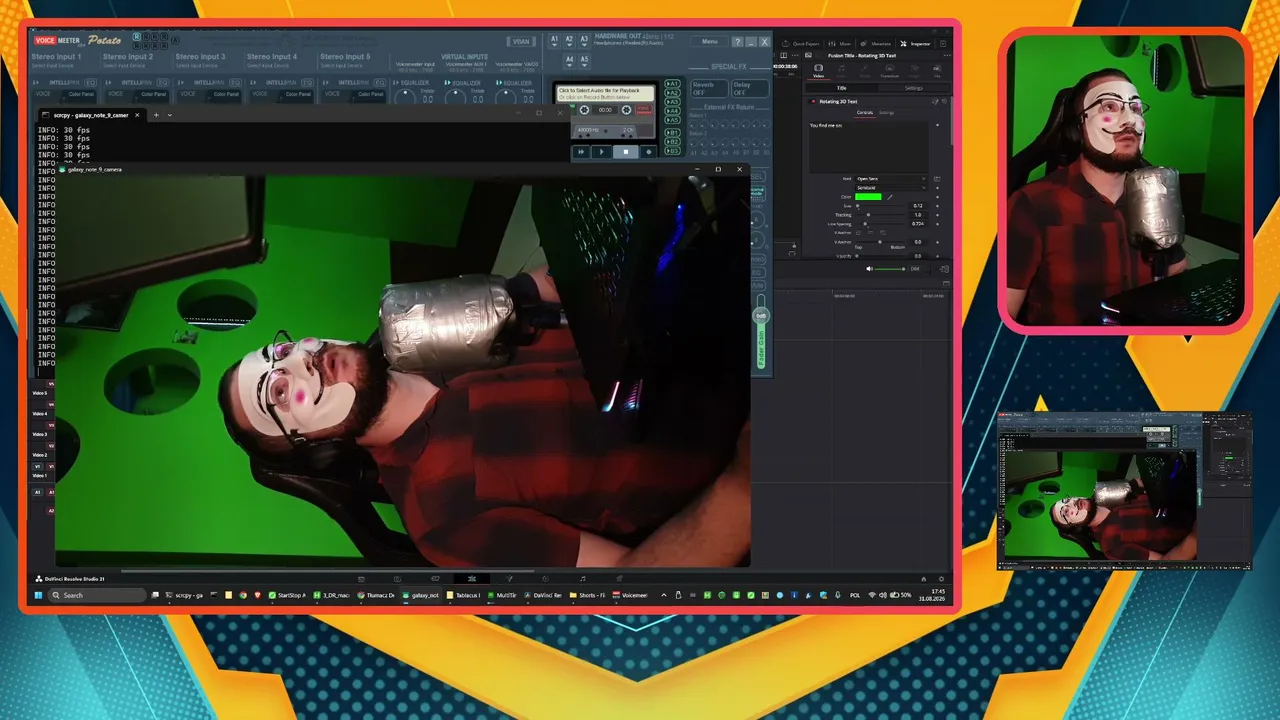Open Windows Start menu

coord(39,595)
